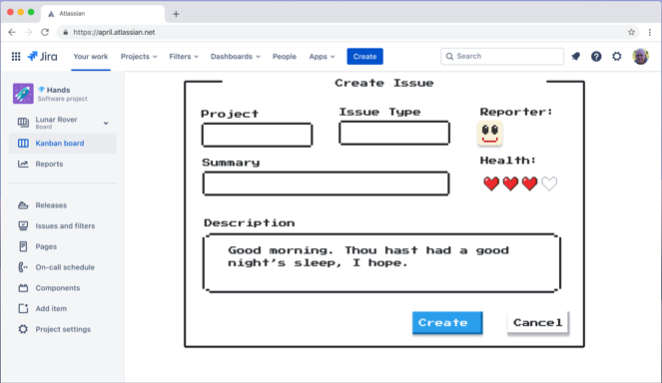Image resolution: width=662 pixels, height=383 pixels.
Task: Open the browser three-dot menu
Action: (x=650, y=32)
